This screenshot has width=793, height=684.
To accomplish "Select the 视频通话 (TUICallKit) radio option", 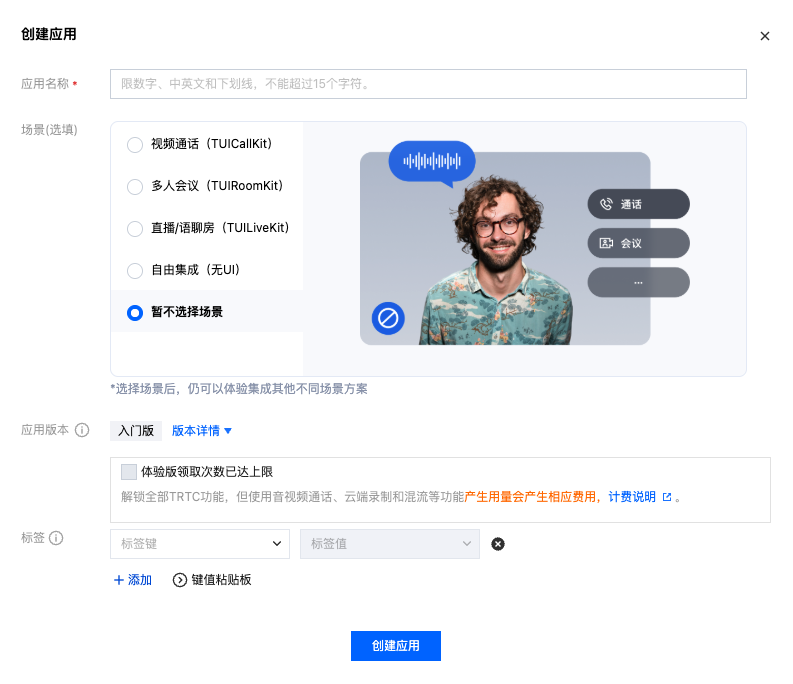I will 135,145.
